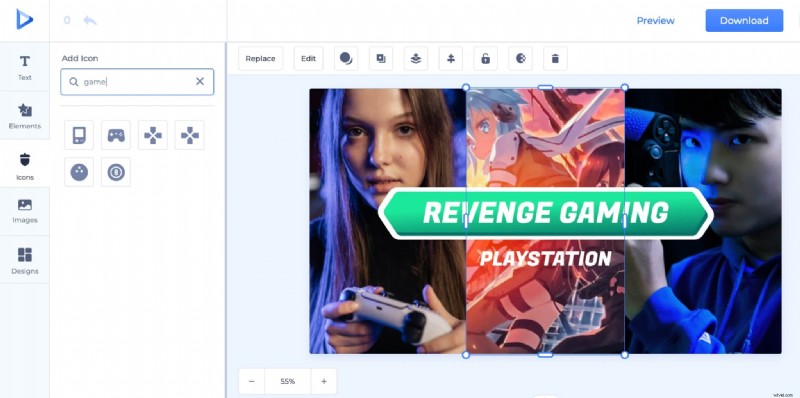Delete selection with the trash icon
Image resolution: width=800 pixels, height=398 pixels.
[x=555, y=59]
